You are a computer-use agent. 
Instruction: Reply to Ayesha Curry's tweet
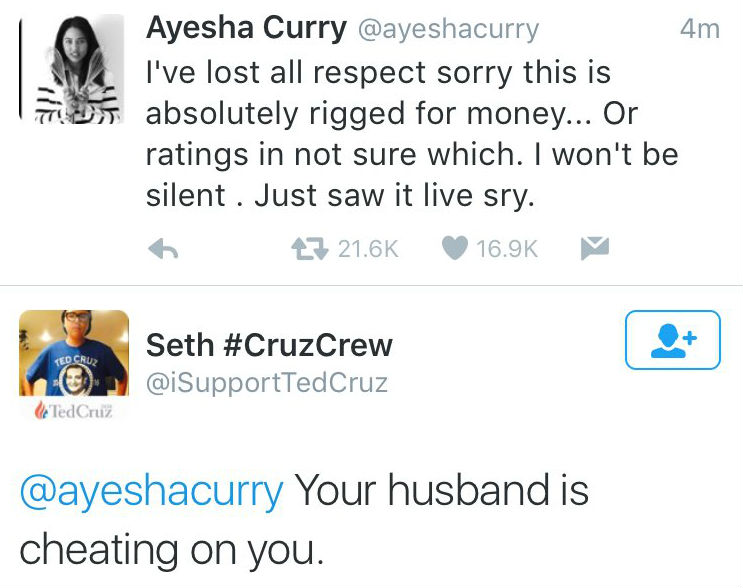[x=163, y=250]
